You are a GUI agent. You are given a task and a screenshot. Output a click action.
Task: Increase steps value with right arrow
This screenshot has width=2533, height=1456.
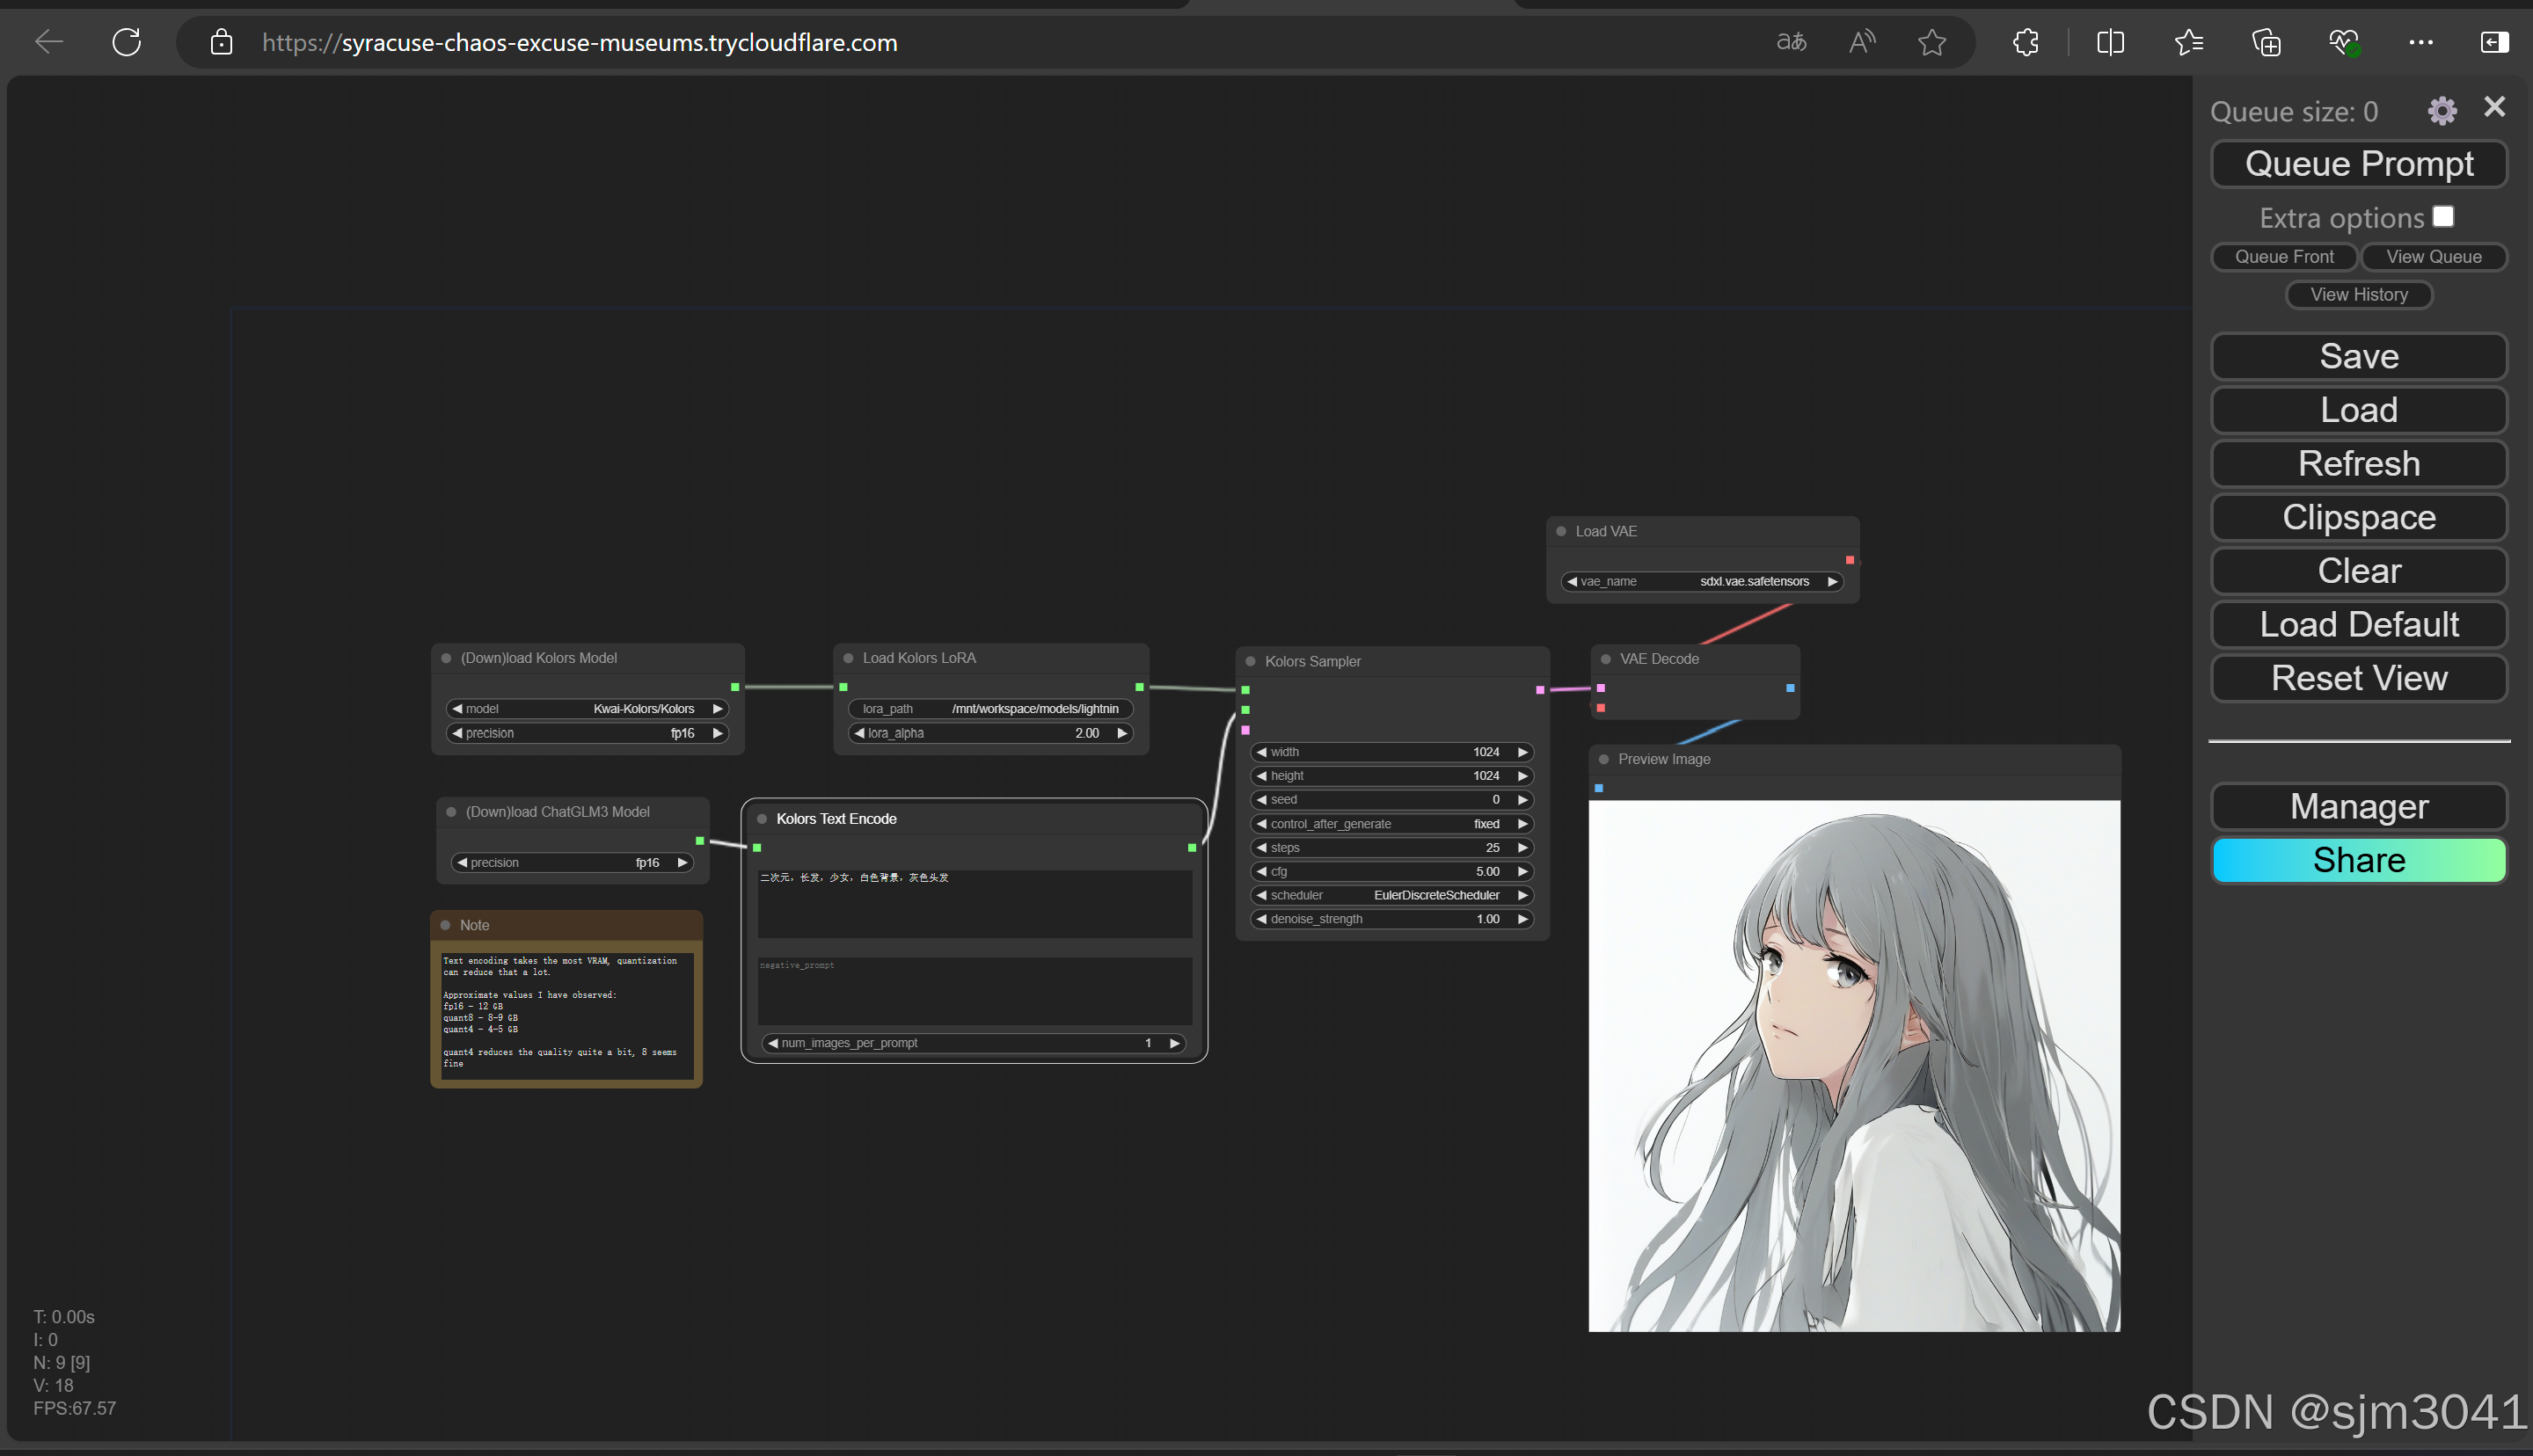(x=1522, y=848)
